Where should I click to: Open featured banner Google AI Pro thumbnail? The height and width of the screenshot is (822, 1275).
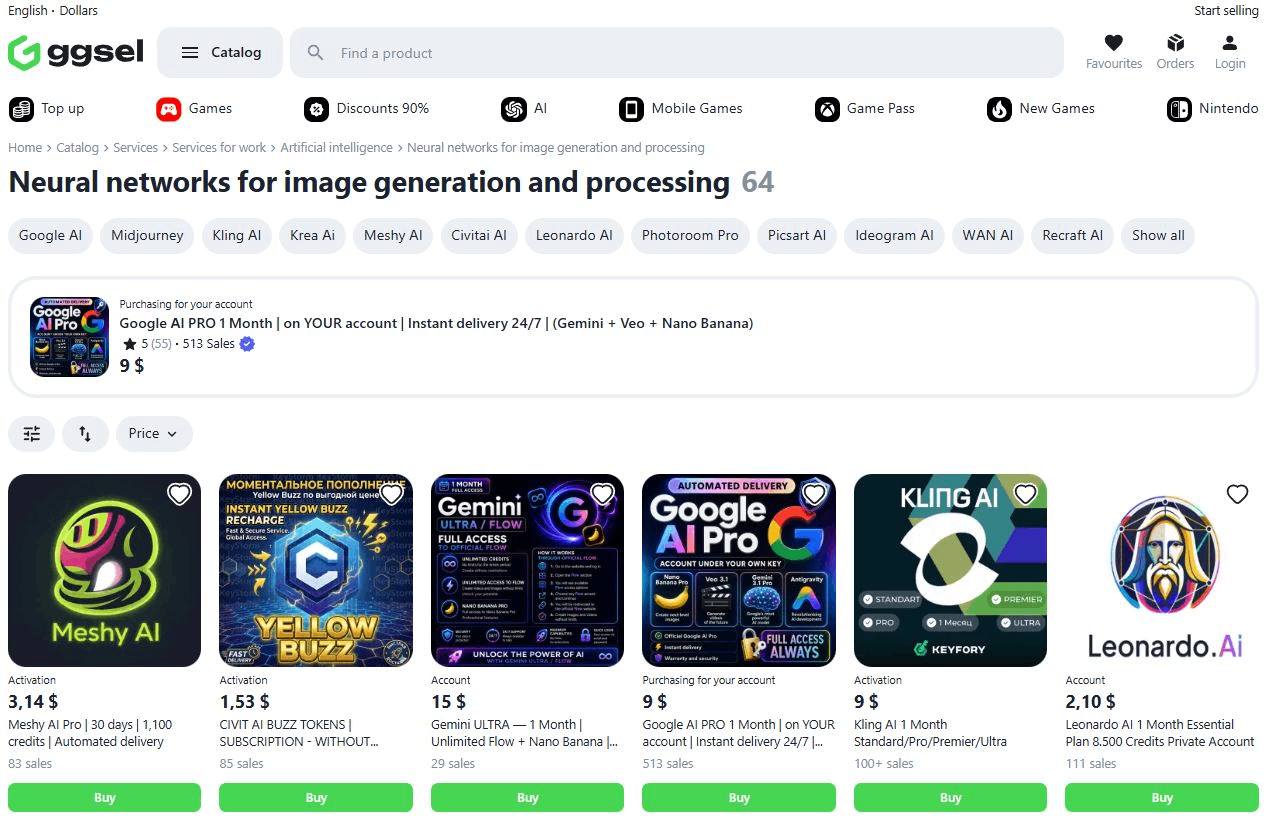pyautogui.click(x=69, y=336)
